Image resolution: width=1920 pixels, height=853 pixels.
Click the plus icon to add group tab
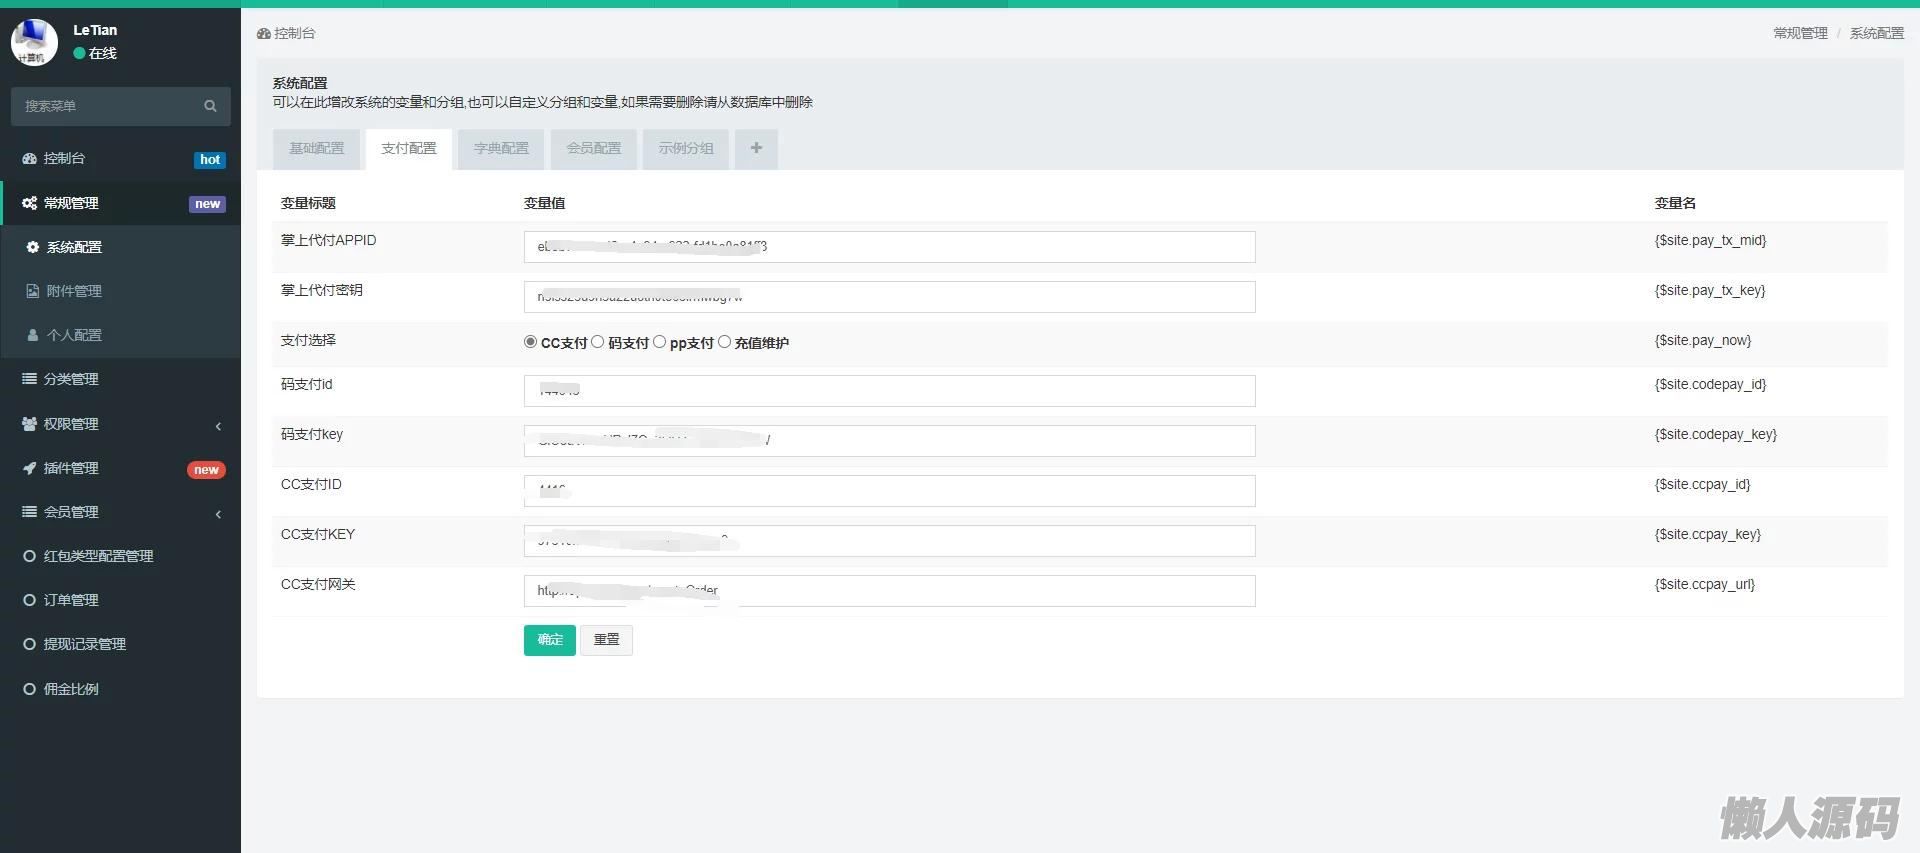pos(756,149)
